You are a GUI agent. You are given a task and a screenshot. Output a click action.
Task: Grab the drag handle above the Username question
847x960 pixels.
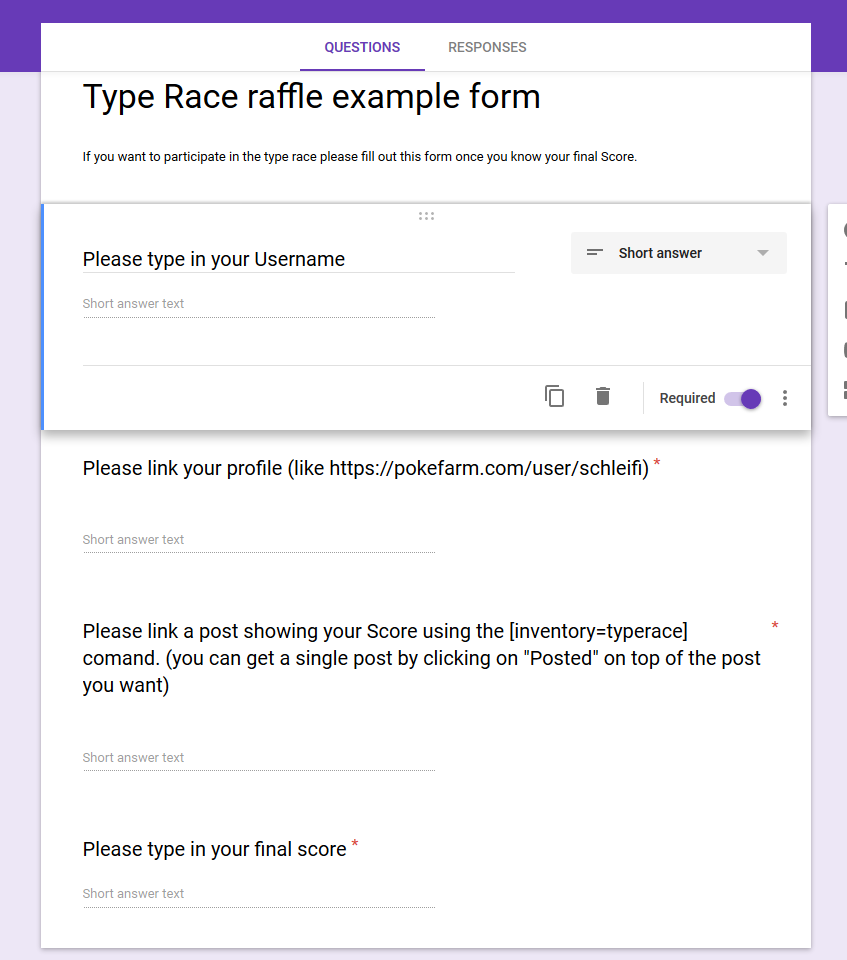(x=426, y=216)
